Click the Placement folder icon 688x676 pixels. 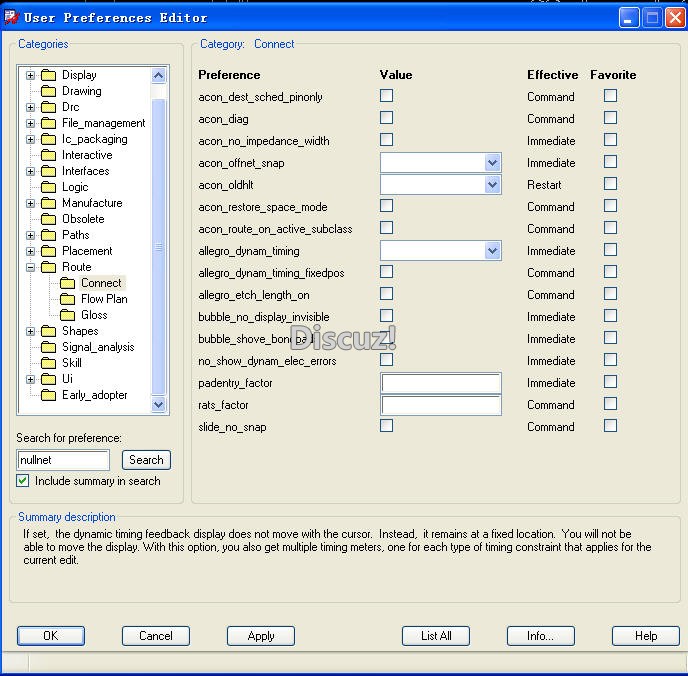click(x=49, y=251)
